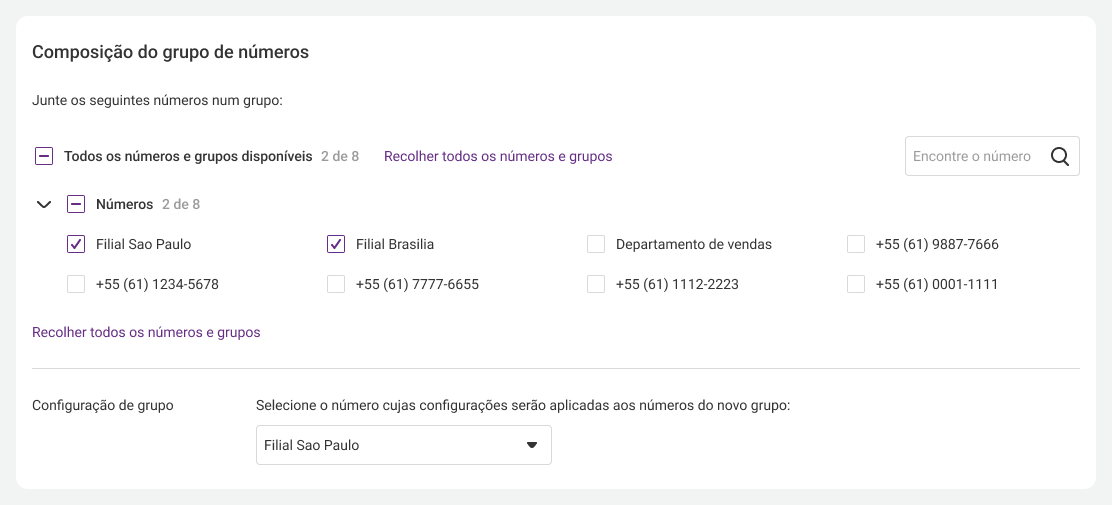Click top Recolher todos os números link
Viewport: 1112px width, 505px height.
(x=498, y=156)
